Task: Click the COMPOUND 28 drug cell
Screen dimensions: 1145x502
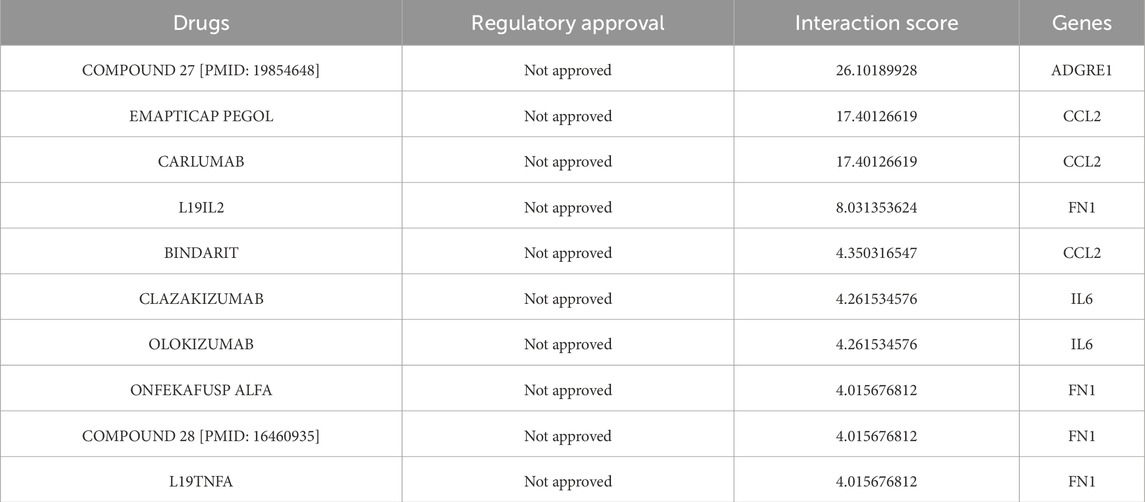Action: click(x=201, y=436)
